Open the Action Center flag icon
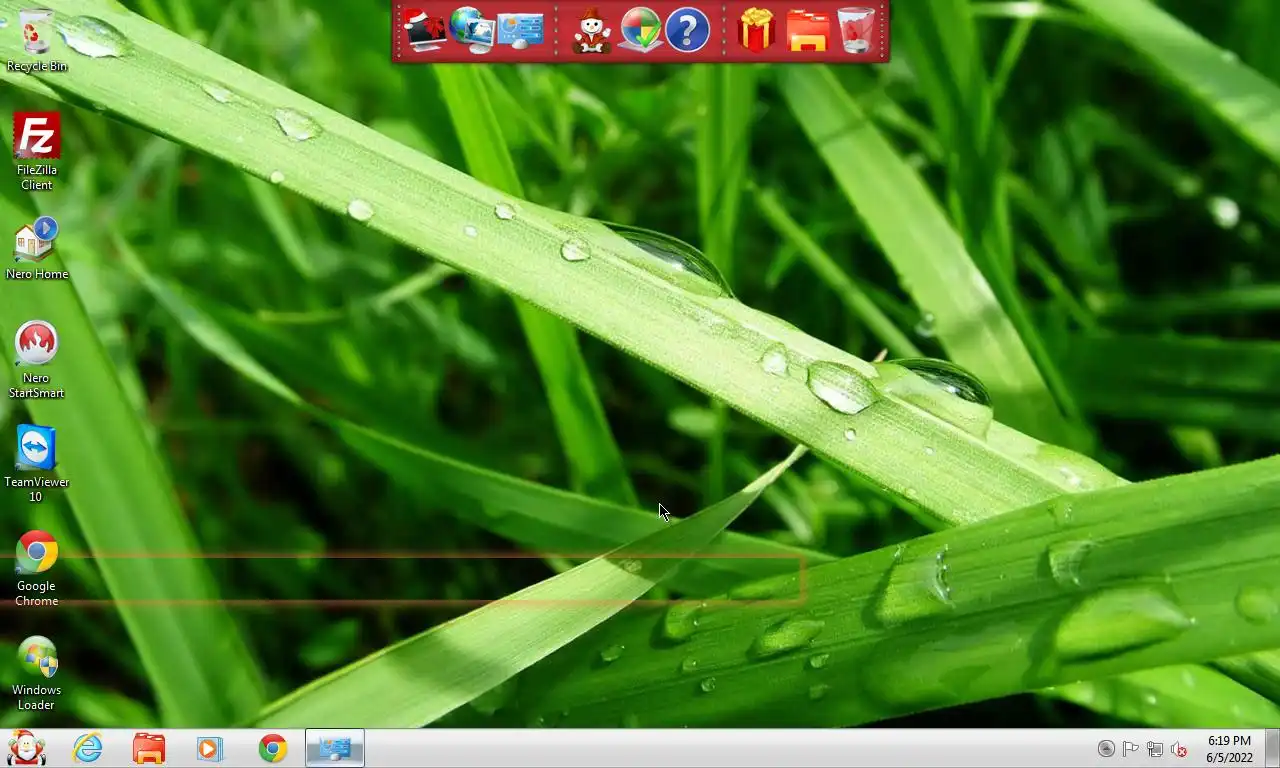Screen dimensions: 1280x768 (1130, 749)
